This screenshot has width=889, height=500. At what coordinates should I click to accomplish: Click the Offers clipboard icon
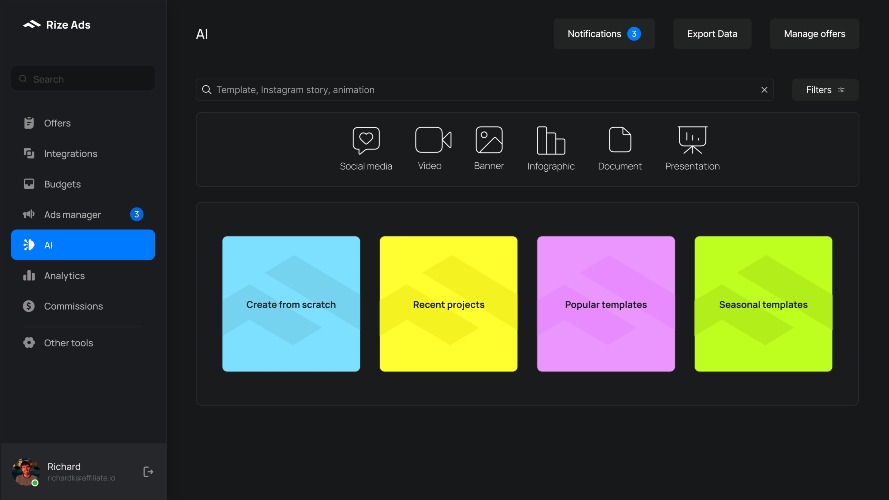click(x=29, y=123)
